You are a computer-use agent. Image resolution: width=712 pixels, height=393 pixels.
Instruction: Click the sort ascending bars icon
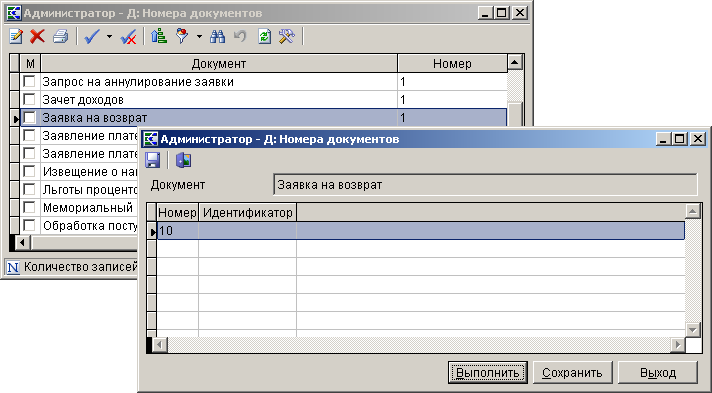[158, 36]
